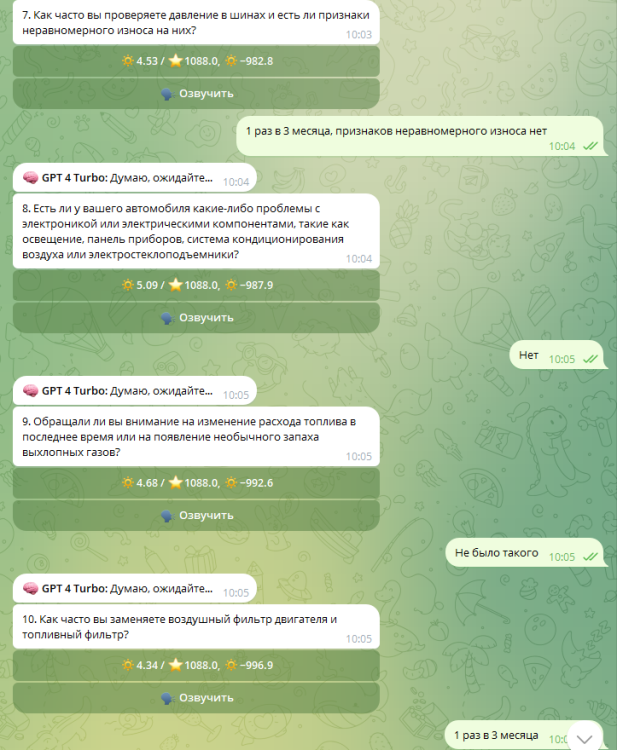This screenshot has height=750, width=617.
Task: Select the sent reply "Нет"
Action: [556, 355]
